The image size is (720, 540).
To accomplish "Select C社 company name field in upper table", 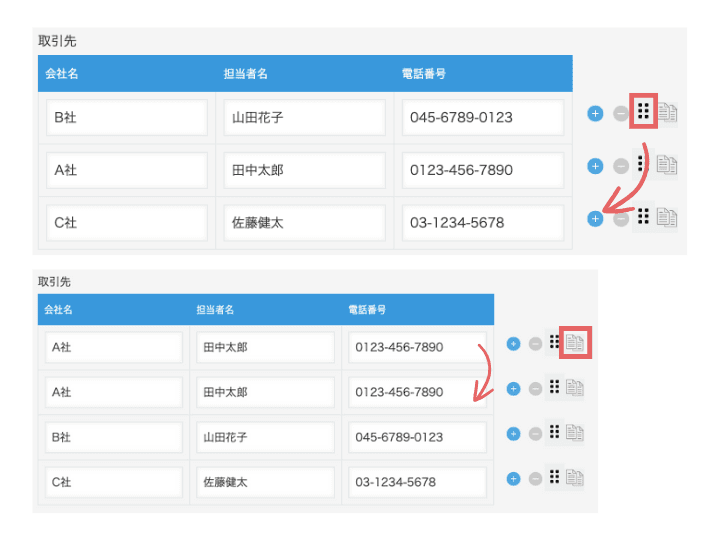I will coord(127,223).
